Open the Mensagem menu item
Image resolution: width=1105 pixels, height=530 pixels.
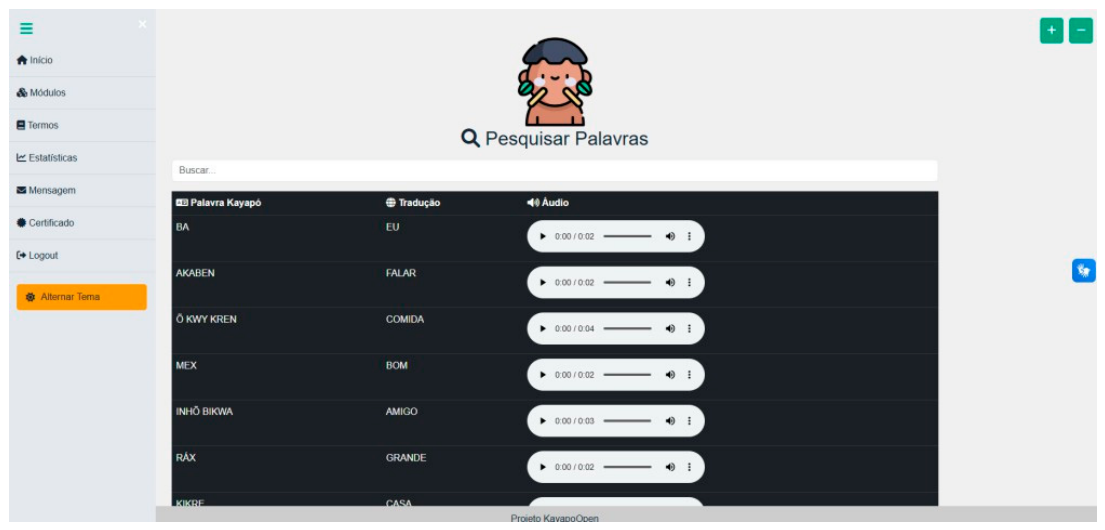[46, 190]
